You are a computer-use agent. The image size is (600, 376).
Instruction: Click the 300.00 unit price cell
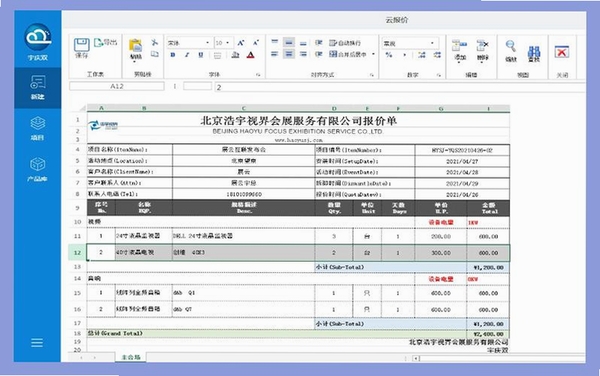coord(441,253)
